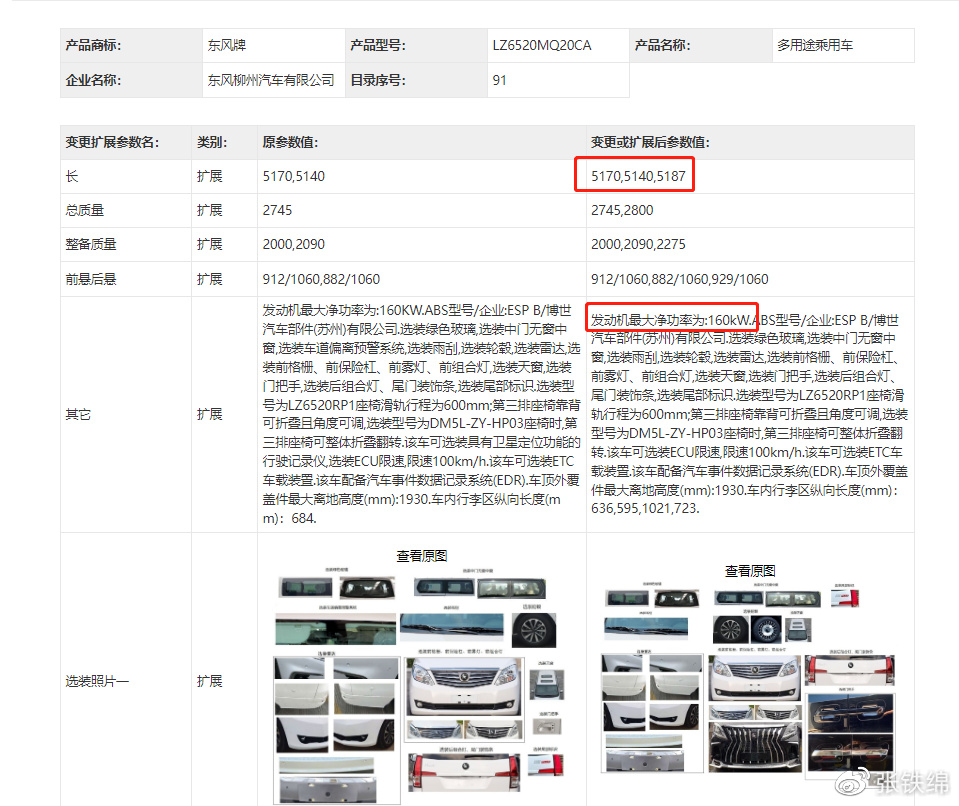
Task: Select catalog number 91
Action: (x=499, y=80)
